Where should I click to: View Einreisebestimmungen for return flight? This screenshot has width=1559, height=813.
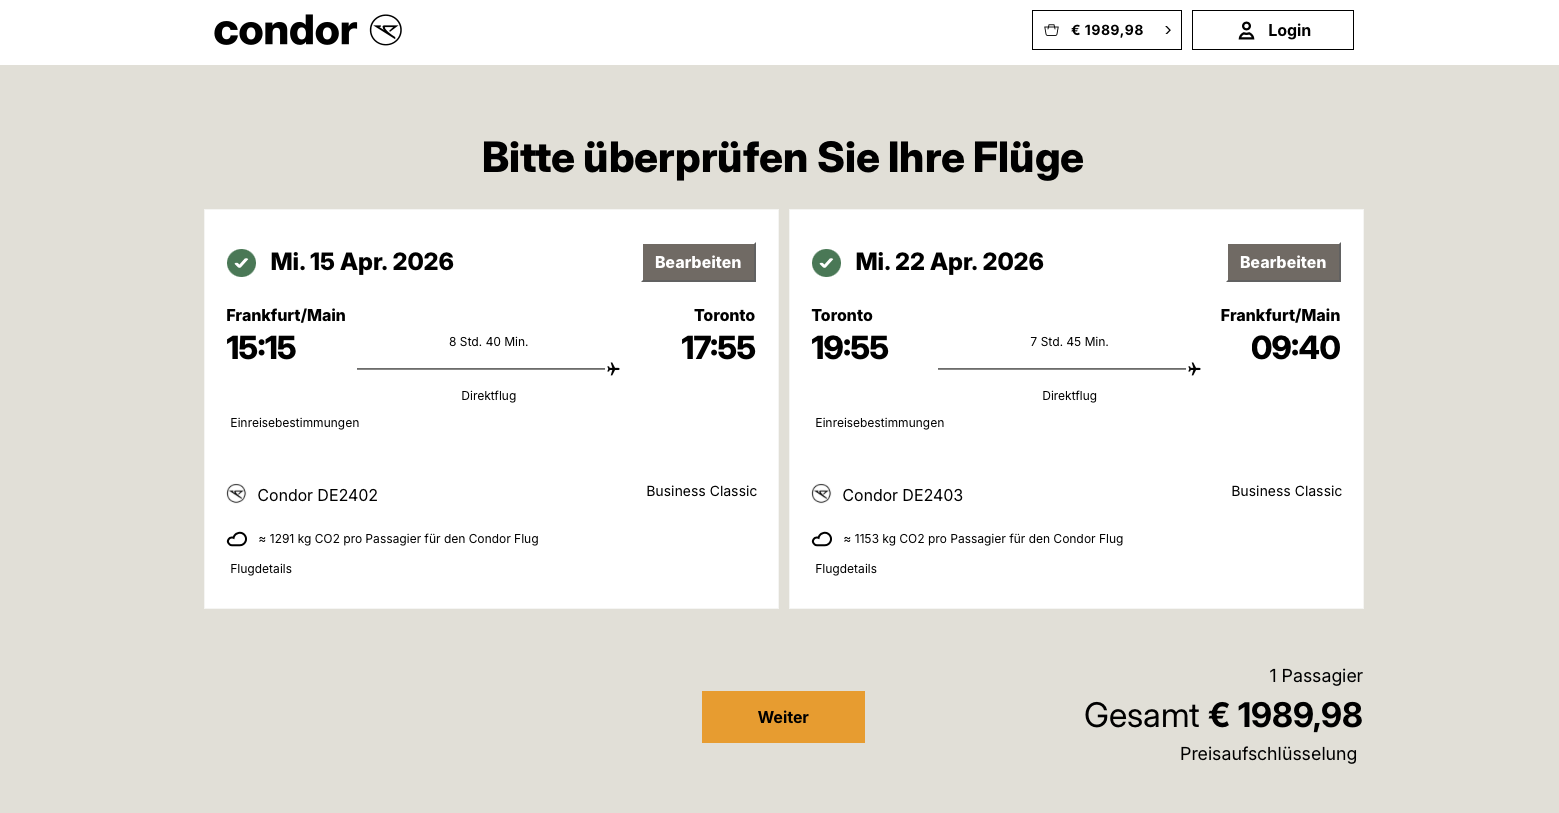click(x=880, y=423)
